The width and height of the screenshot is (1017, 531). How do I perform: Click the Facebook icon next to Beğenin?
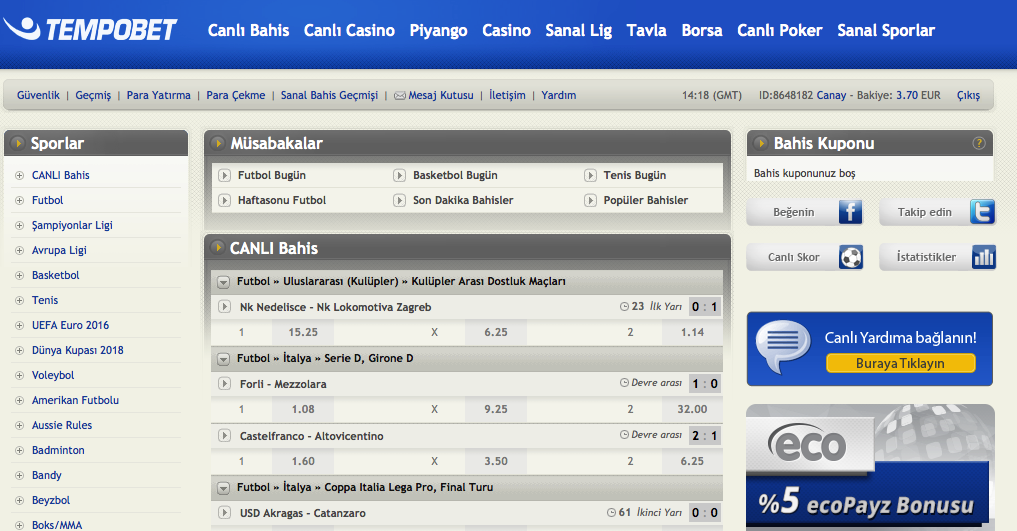849,212
